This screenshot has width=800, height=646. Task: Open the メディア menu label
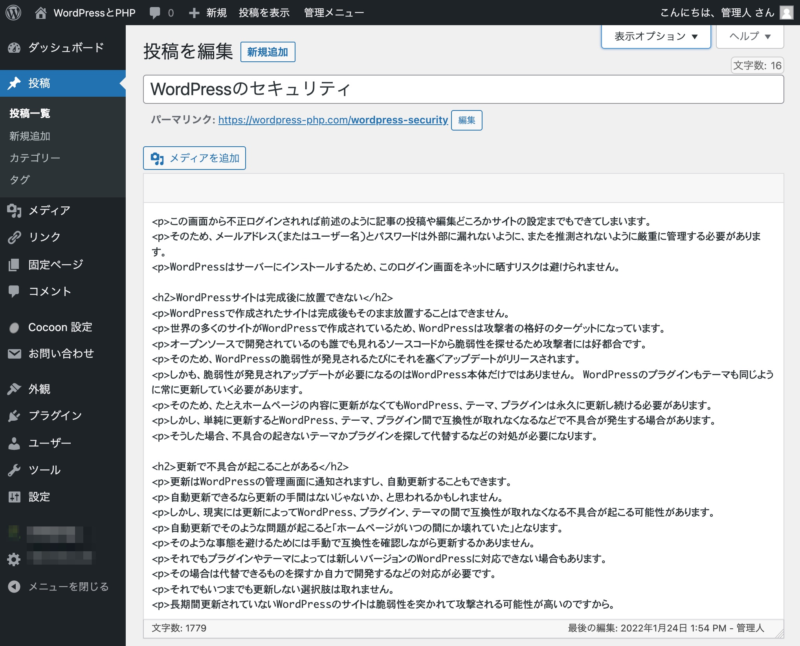point(49,210)
